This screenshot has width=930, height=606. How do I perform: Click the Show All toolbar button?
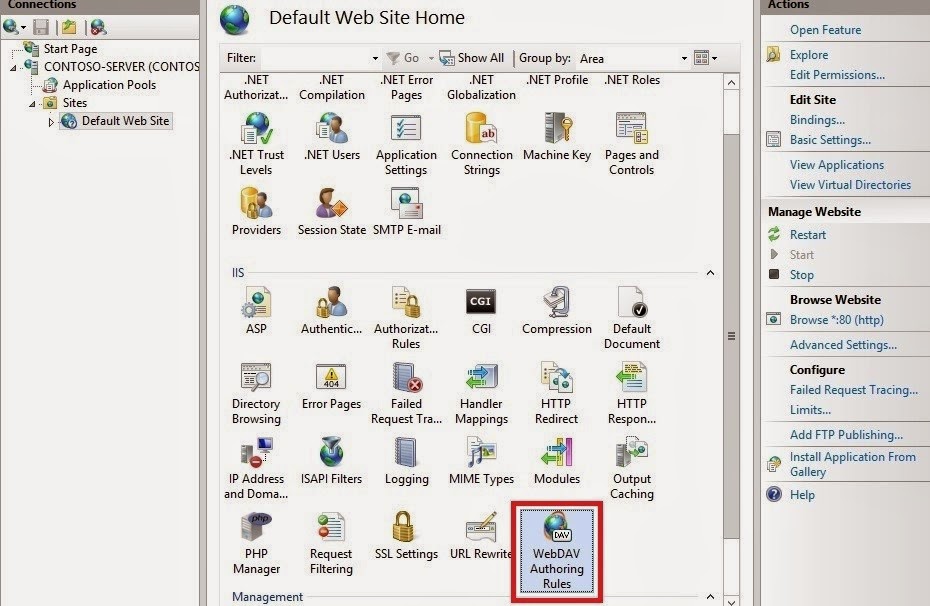click(x=471, y=58)
